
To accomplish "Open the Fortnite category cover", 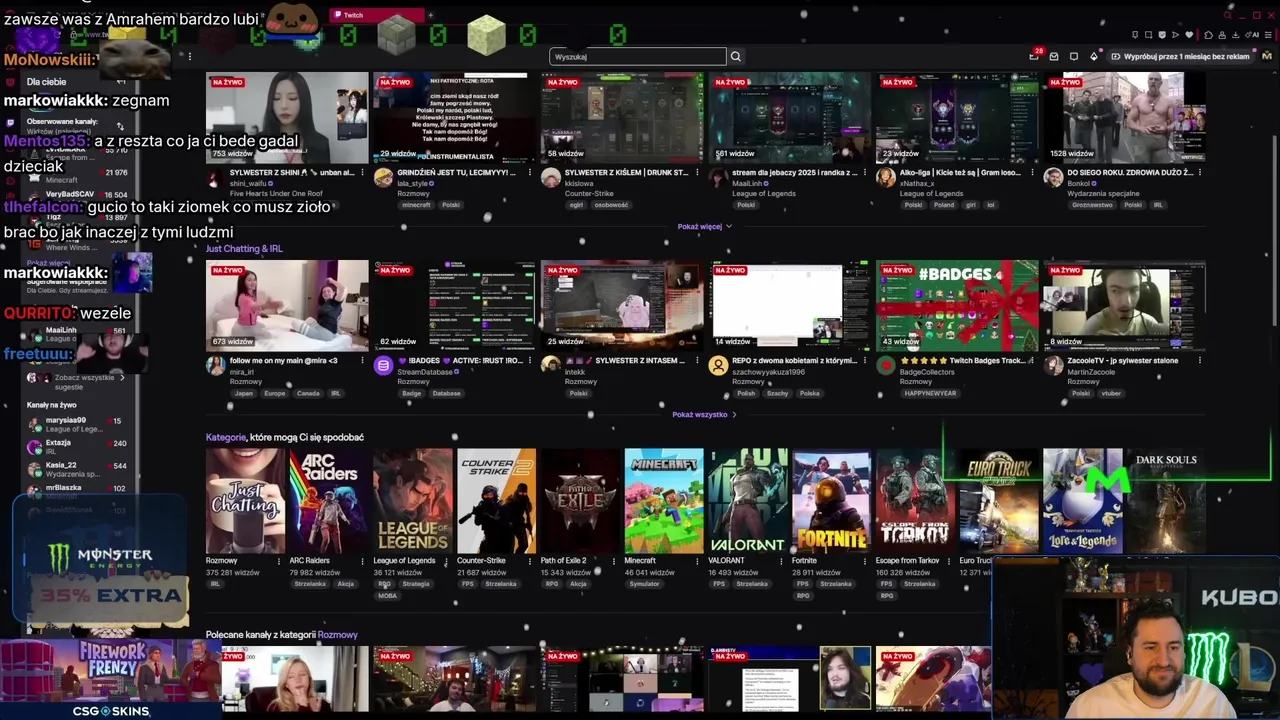I will (x=832, y=501).
